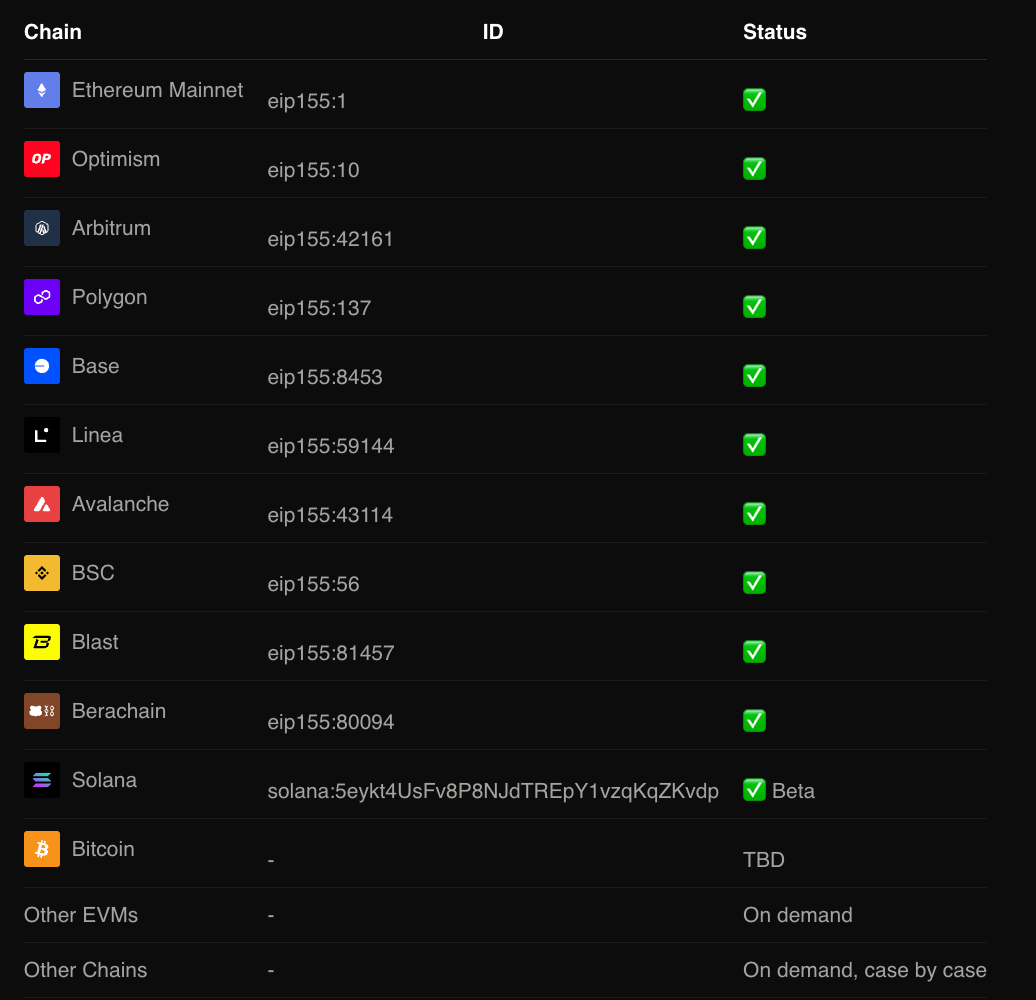The width and height of the screenshot is (1036, 1000).
Task: Click the ID column header
Action: tap(493, 32)
